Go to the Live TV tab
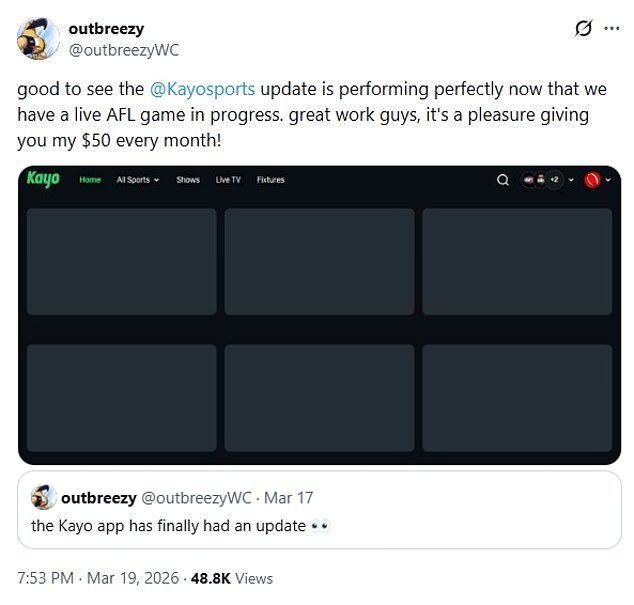Viewport: 634px width, 605px height. [x=228, y=180]
